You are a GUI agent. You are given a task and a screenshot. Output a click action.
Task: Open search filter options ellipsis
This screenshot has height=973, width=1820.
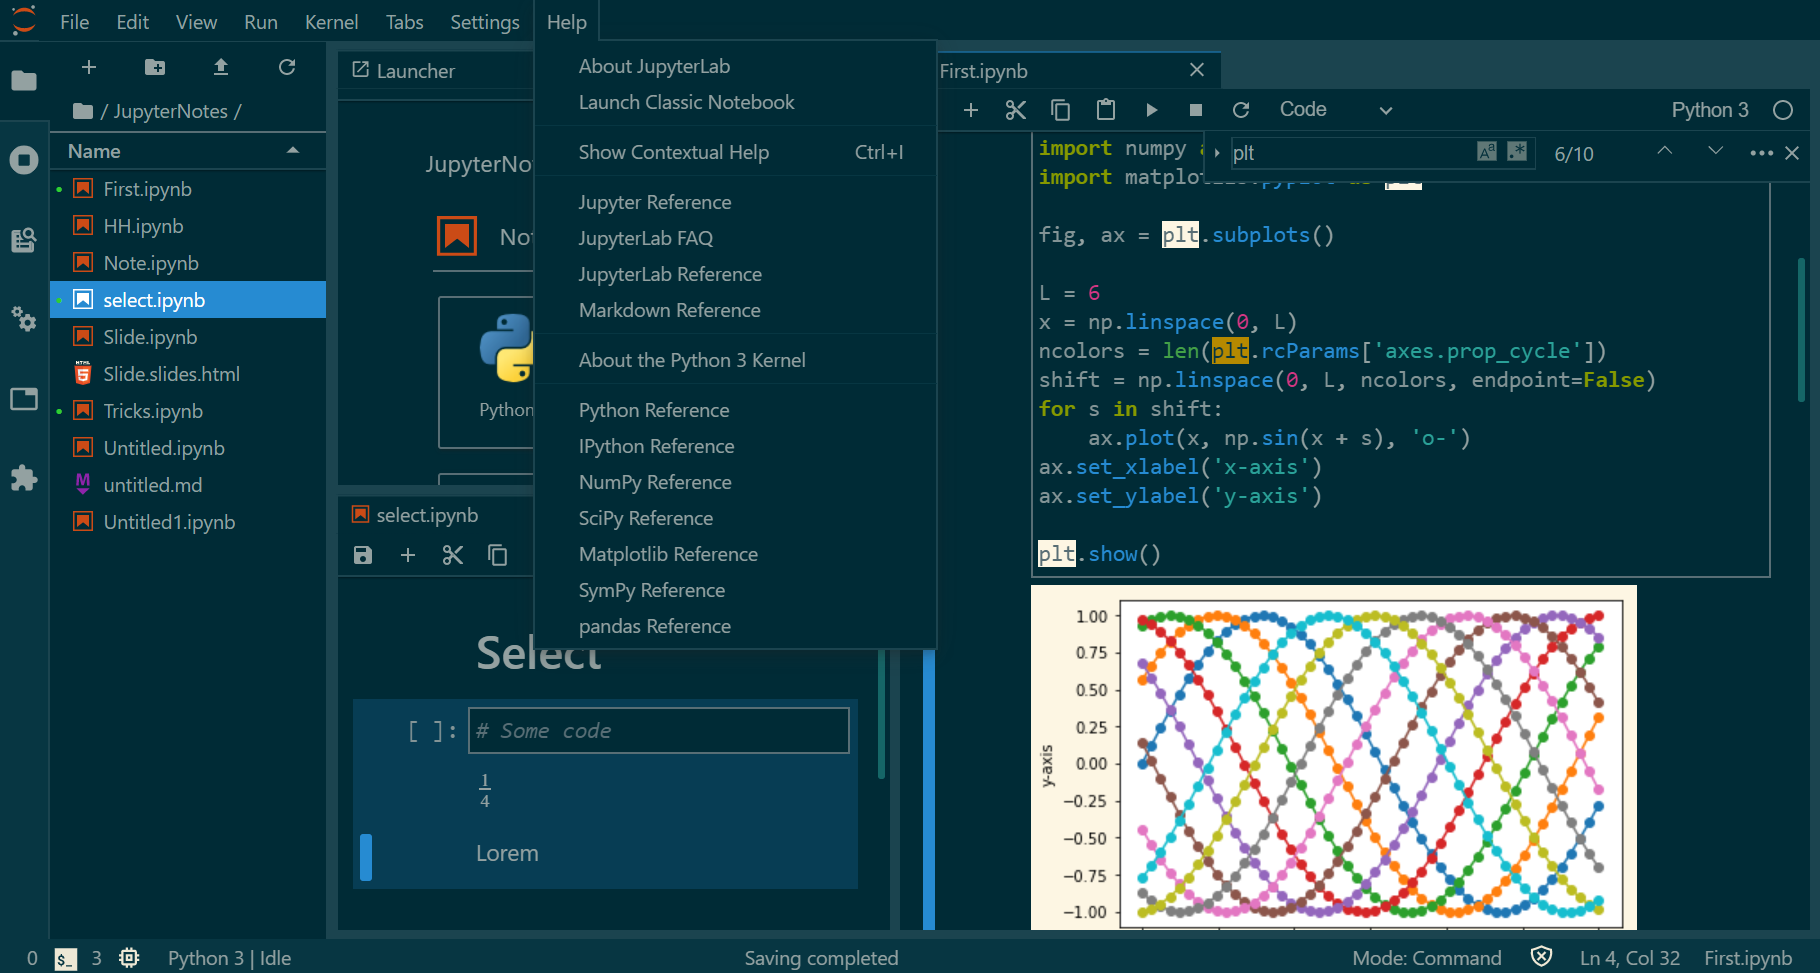[1762, 153]
